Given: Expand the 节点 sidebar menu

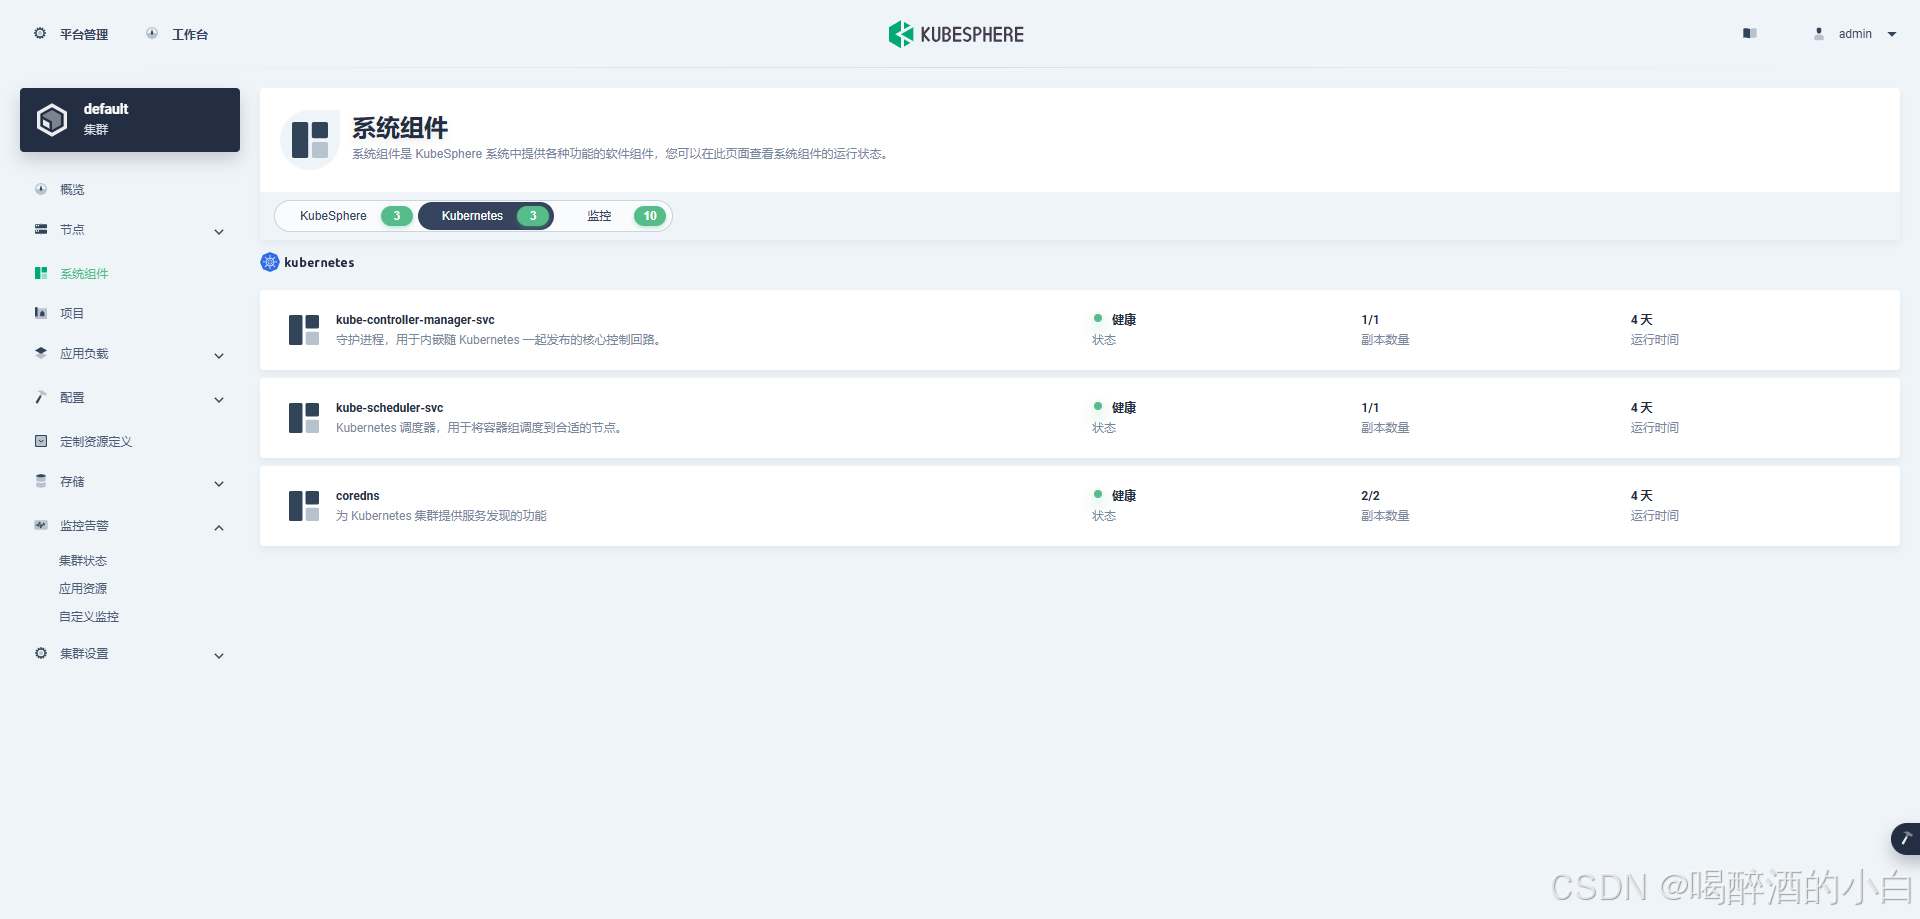Looking at the screenshot, I should click(x=130, y=230).
